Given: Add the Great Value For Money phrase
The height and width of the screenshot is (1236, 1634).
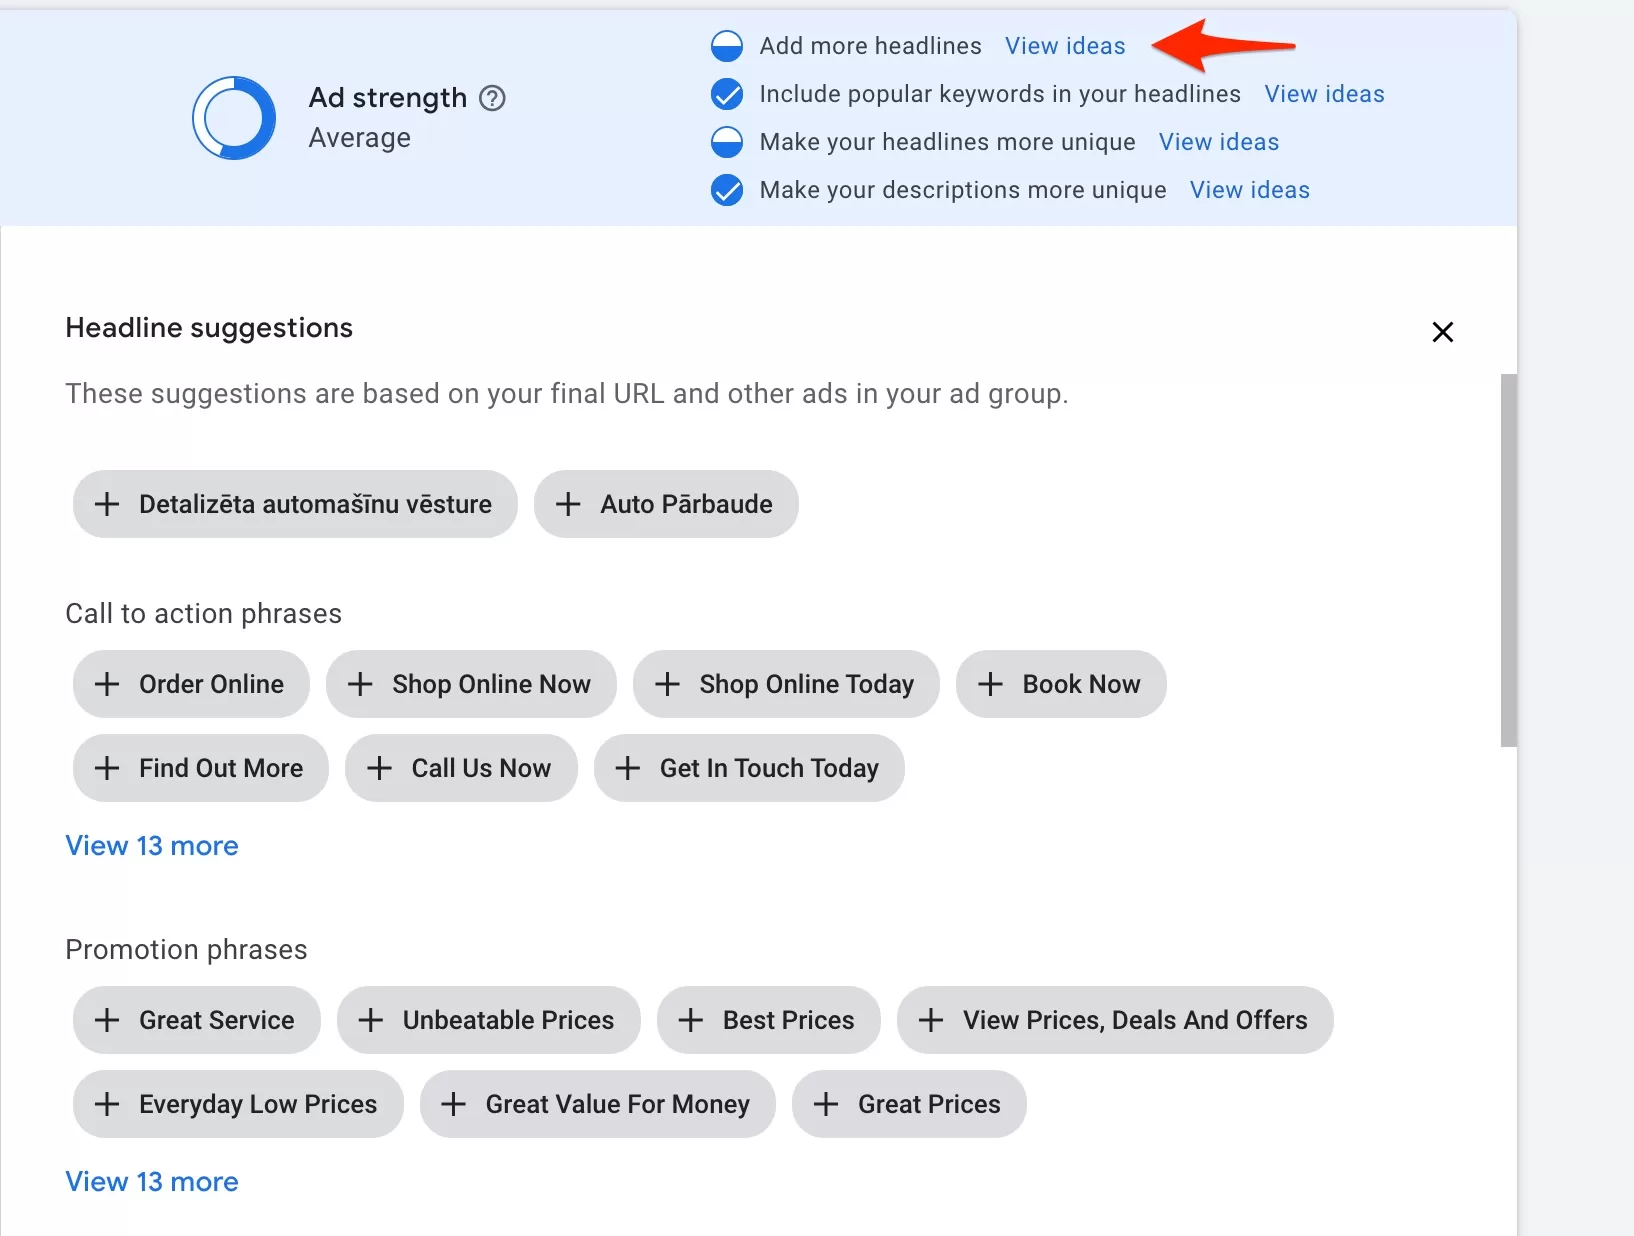Looking at the screenshot, I should pos(597,1104).
